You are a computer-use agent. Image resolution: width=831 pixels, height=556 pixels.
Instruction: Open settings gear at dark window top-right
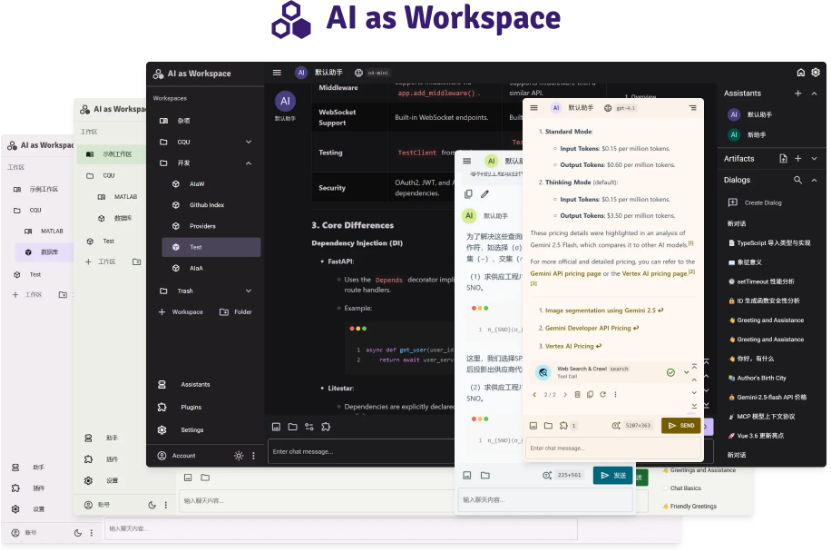(x=816, y=73)
